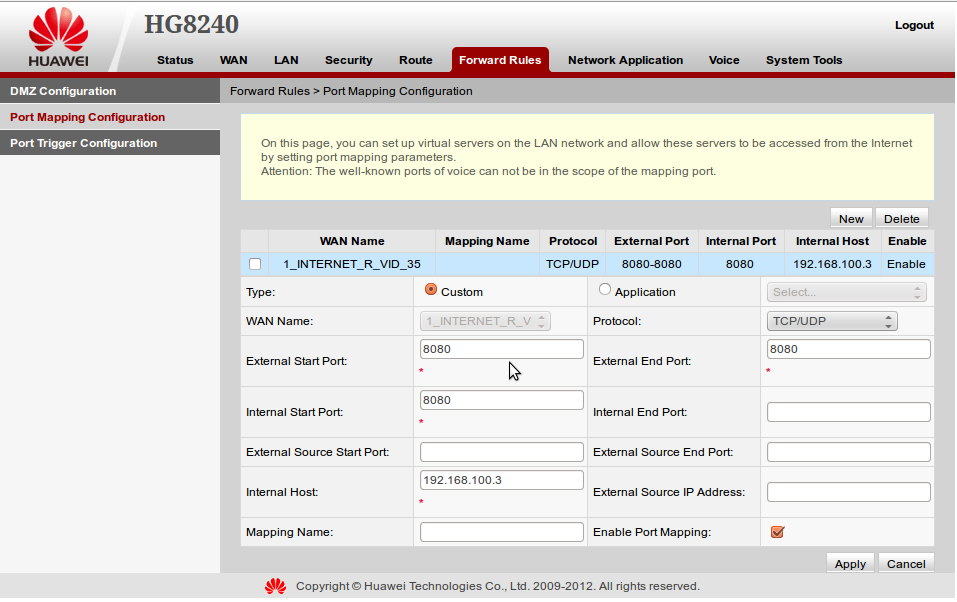The height and width of the screenshot is (602, 957).
Task: Open the Route tab
Action: 416,60
